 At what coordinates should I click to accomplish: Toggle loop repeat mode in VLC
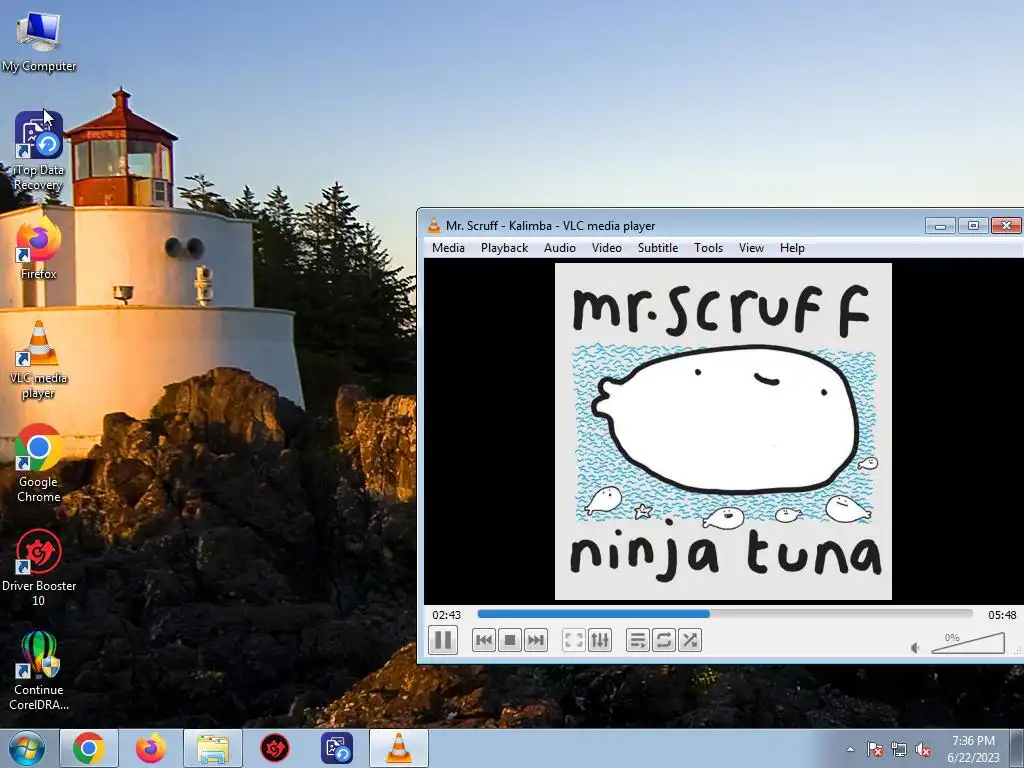click(664, 640)
